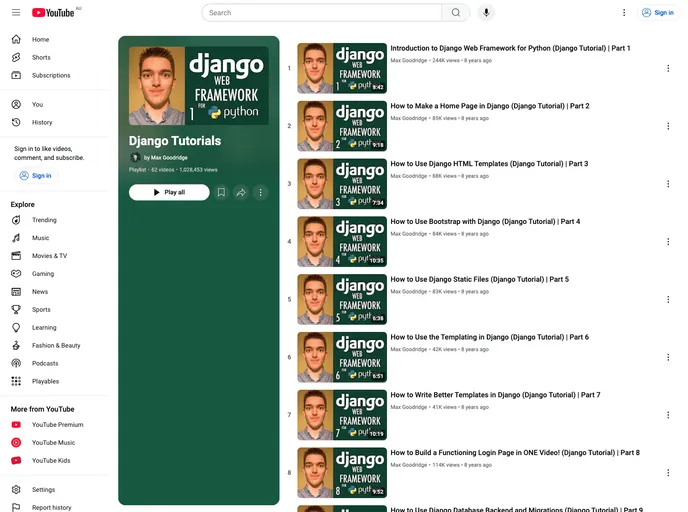Viewport: 688px width, 512px height.
Task: Open action menu dots for Part 8 video
Action: point(668,473)
